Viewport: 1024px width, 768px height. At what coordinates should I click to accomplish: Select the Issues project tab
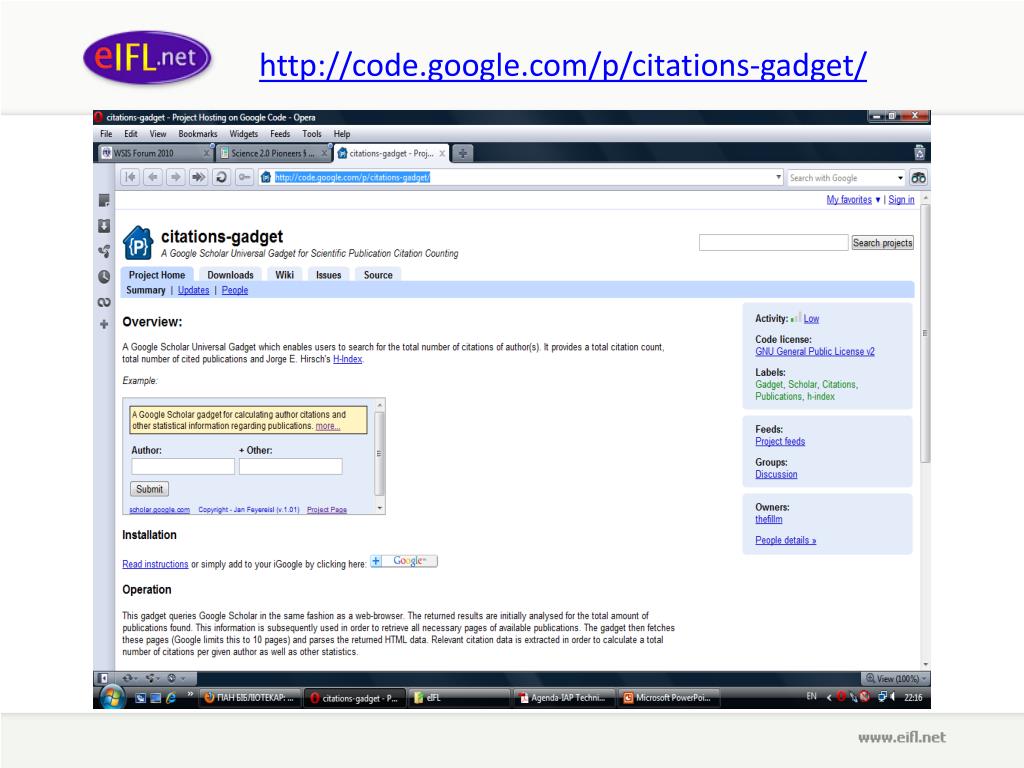click(x=328, y=275)
